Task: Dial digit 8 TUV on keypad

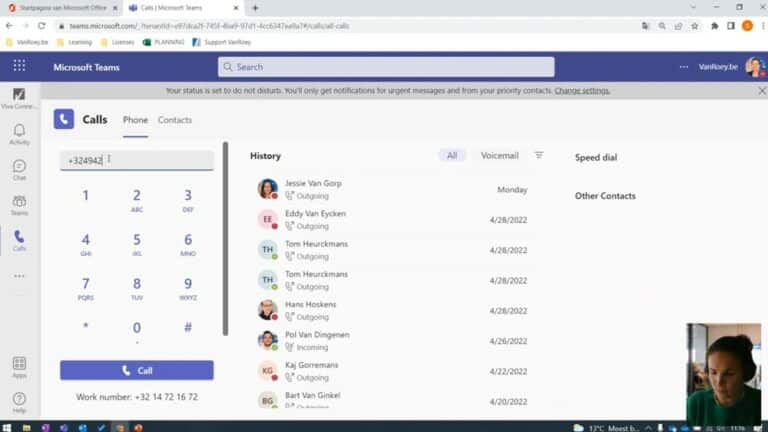Action: [x=137, y=288]
